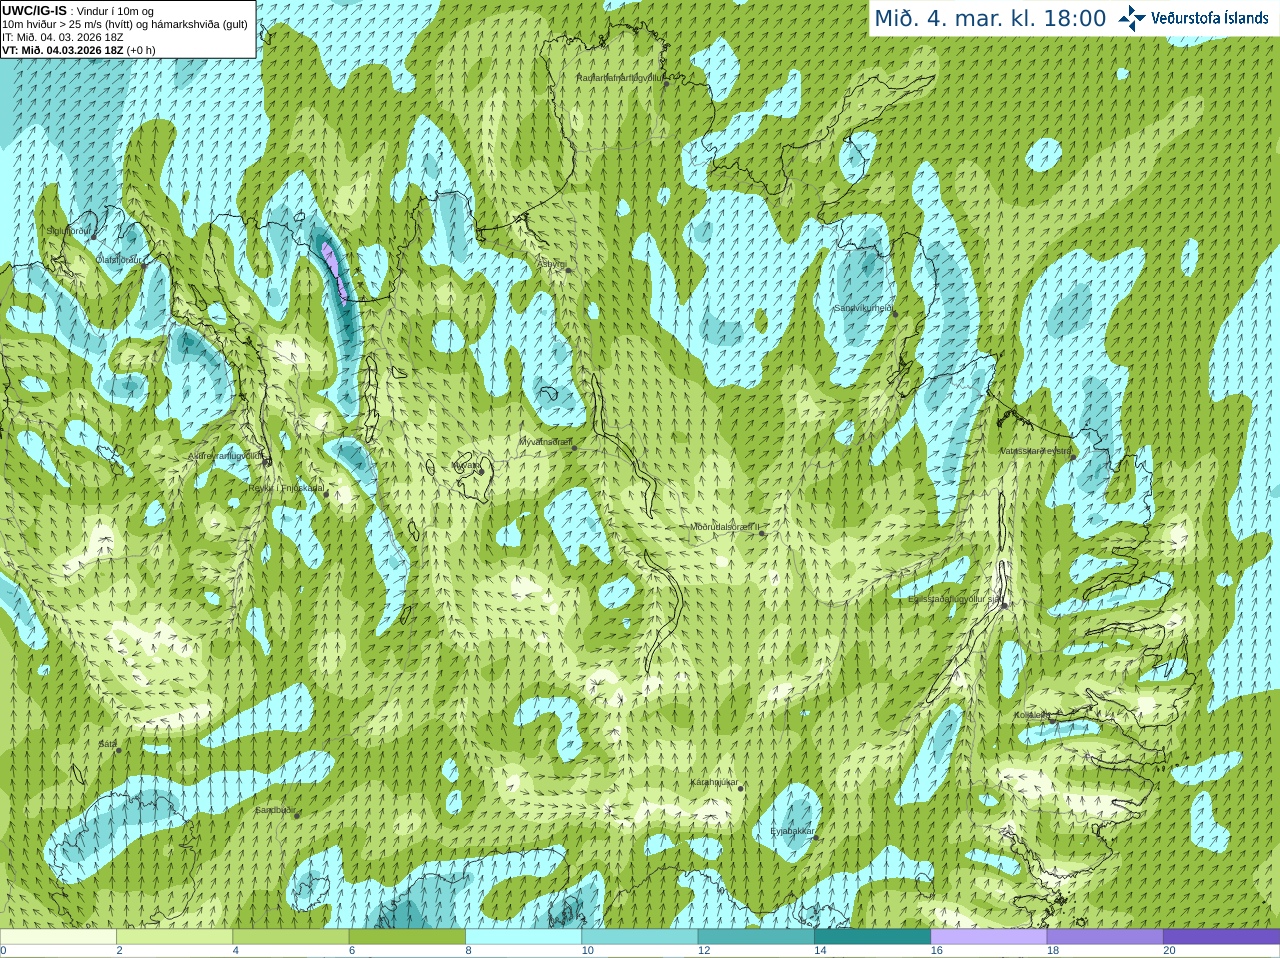1280x958 pixels.
Task: Click the 0–2 m/s pale legend swatch
Action: (58, 937)
